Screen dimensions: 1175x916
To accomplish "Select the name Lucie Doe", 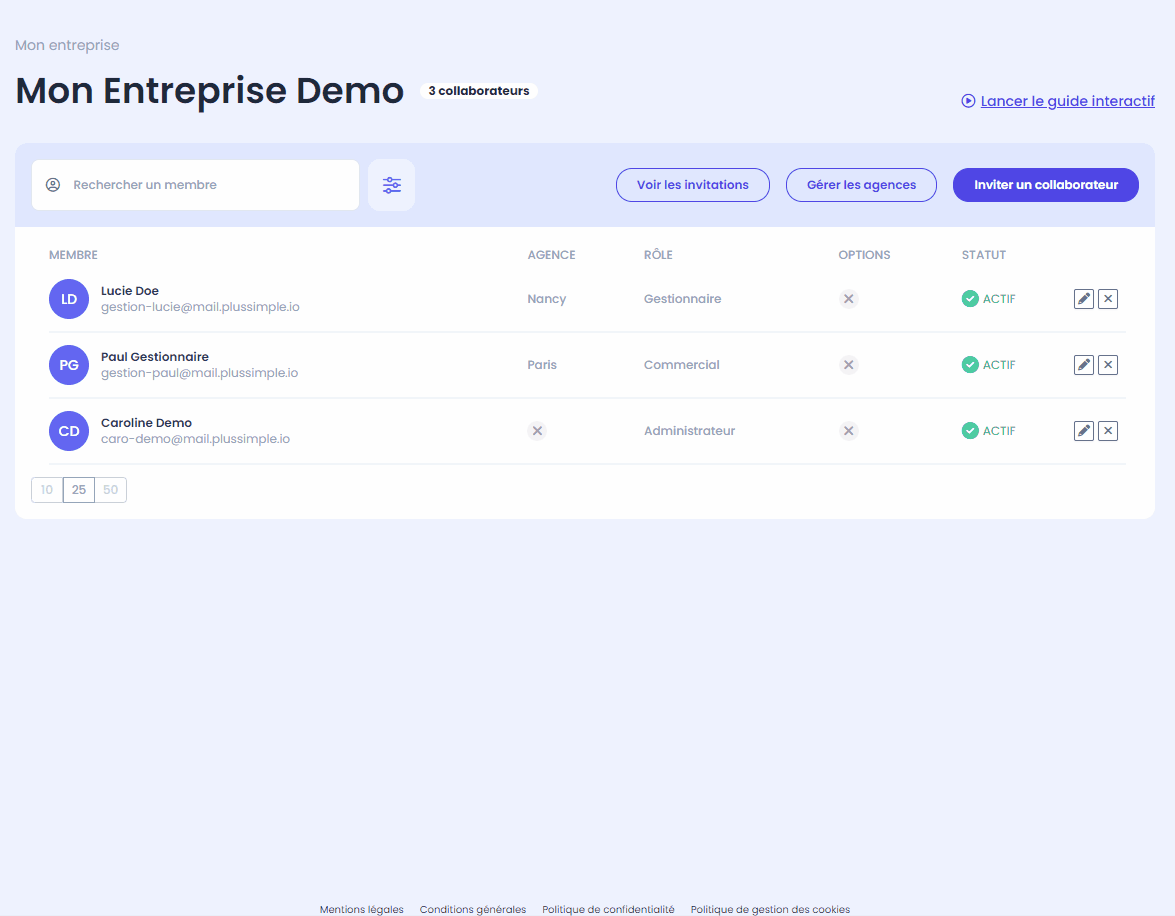I will coord(130,291).
